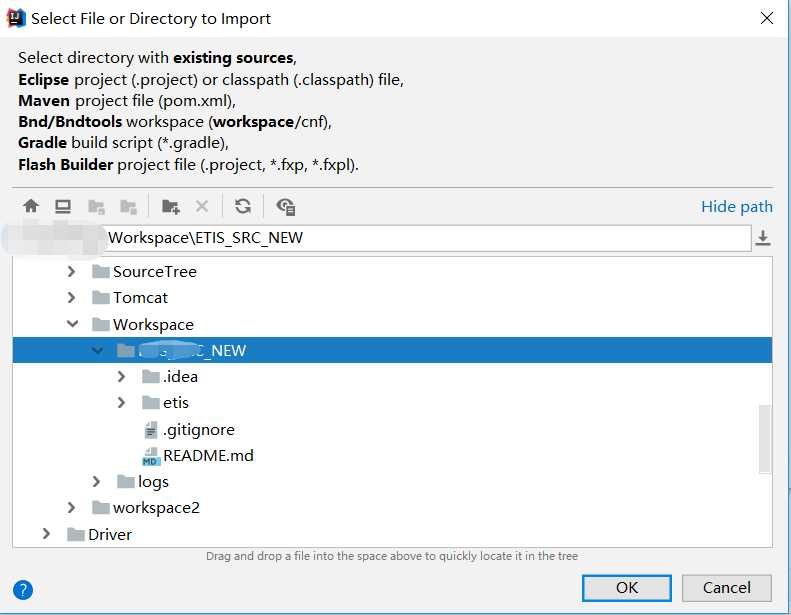This screenshot has width=791, height=615.
Task: Select the README.md file
Action: pyautogui.click(x=208, y=456)
